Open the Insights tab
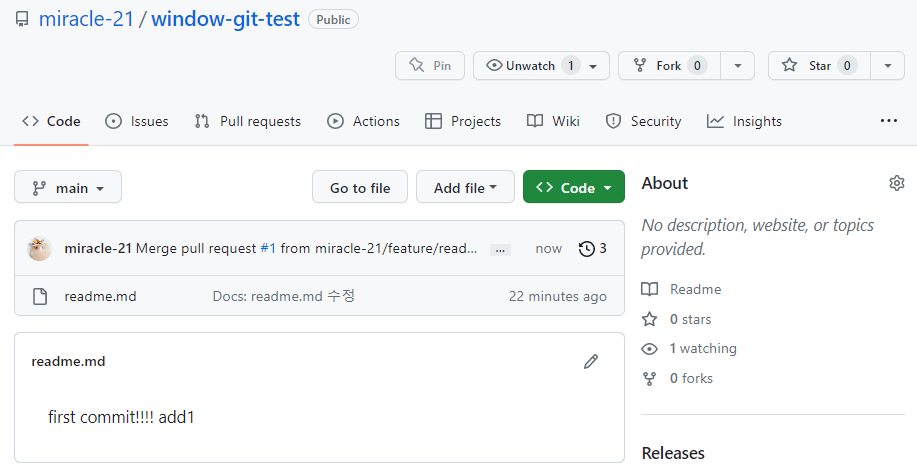The image size is (917, 467). pyautogui.click(x=744, y=121)
